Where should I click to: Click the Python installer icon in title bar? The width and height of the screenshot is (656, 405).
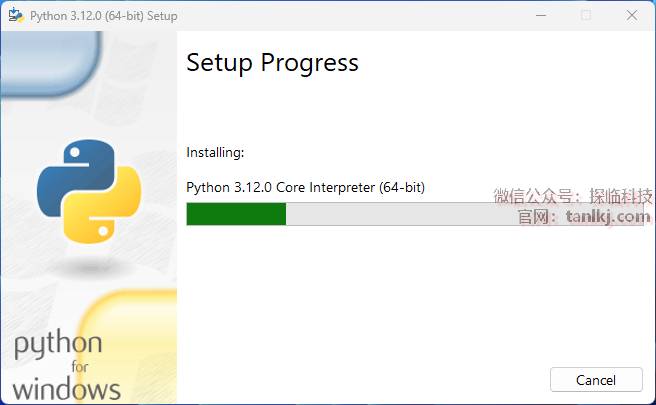coord(17,15)
